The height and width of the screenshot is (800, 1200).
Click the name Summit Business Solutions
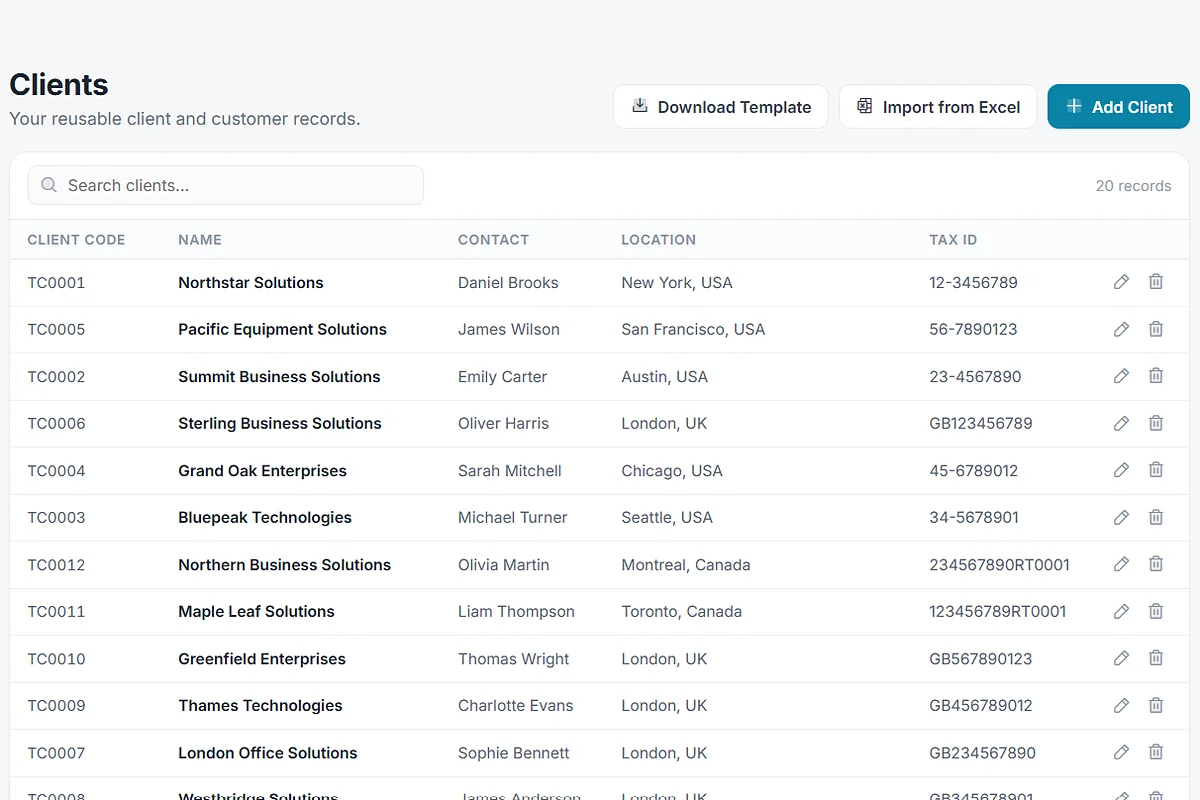(279, 376)
